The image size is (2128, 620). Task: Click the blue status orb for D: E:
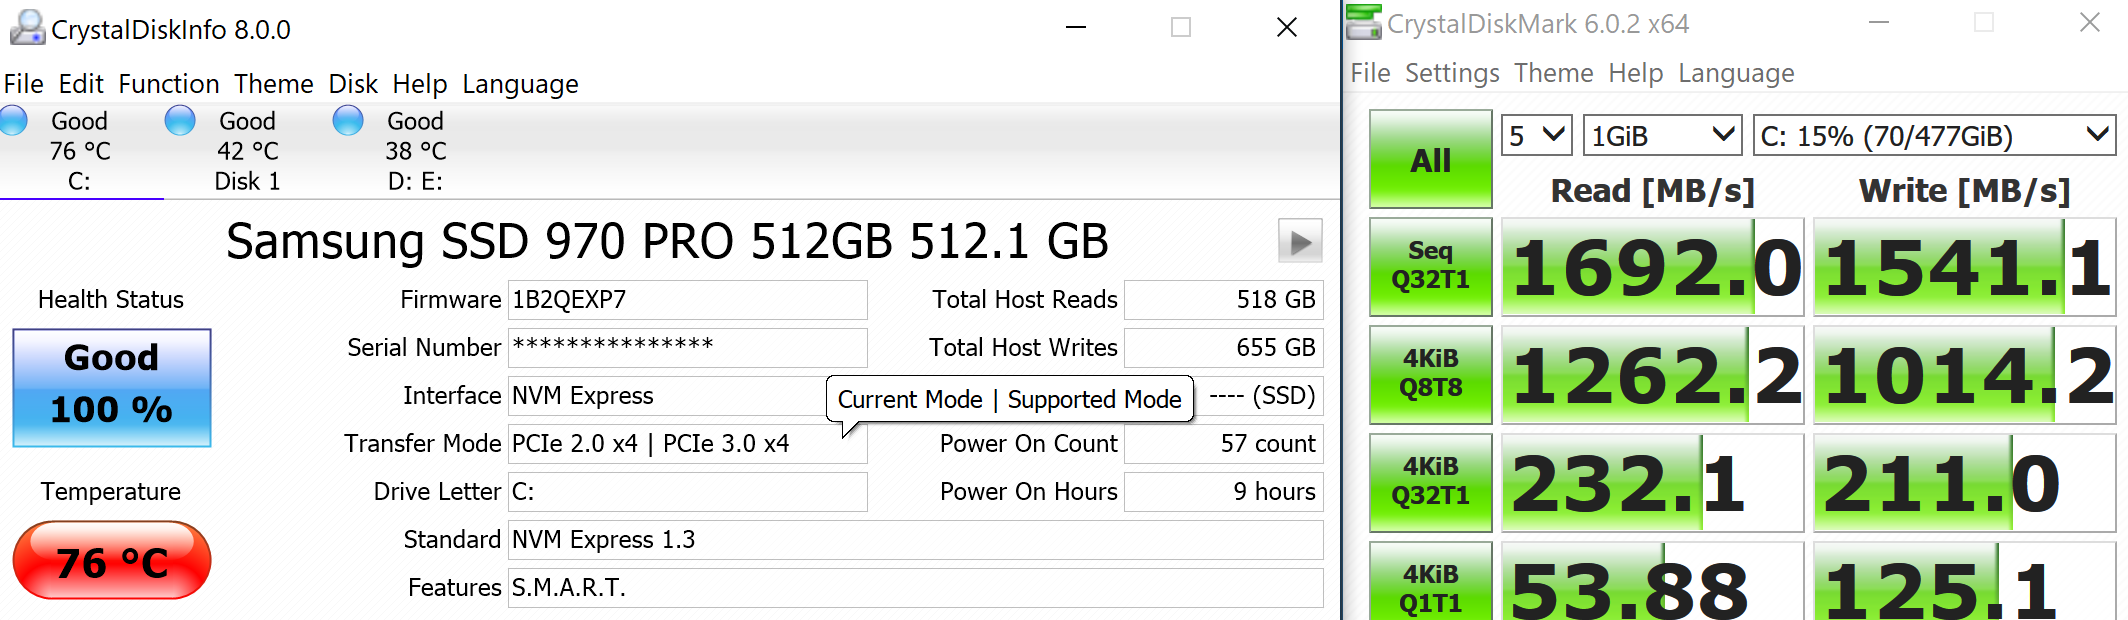click(x=348, y=121)
